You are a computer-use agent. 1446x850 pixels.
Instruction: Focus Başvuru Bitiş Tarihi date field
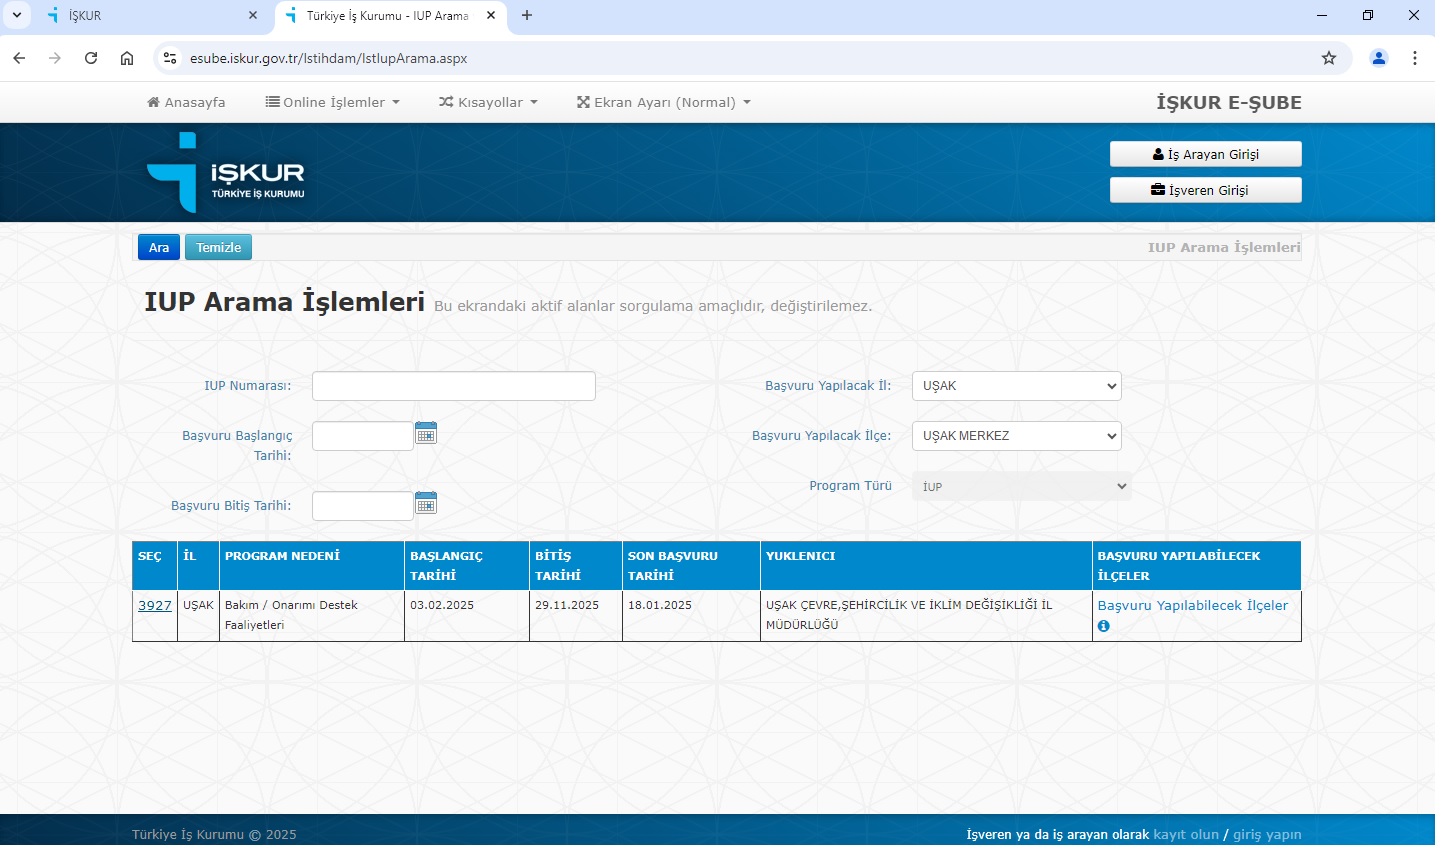click(x=363, y=506)
